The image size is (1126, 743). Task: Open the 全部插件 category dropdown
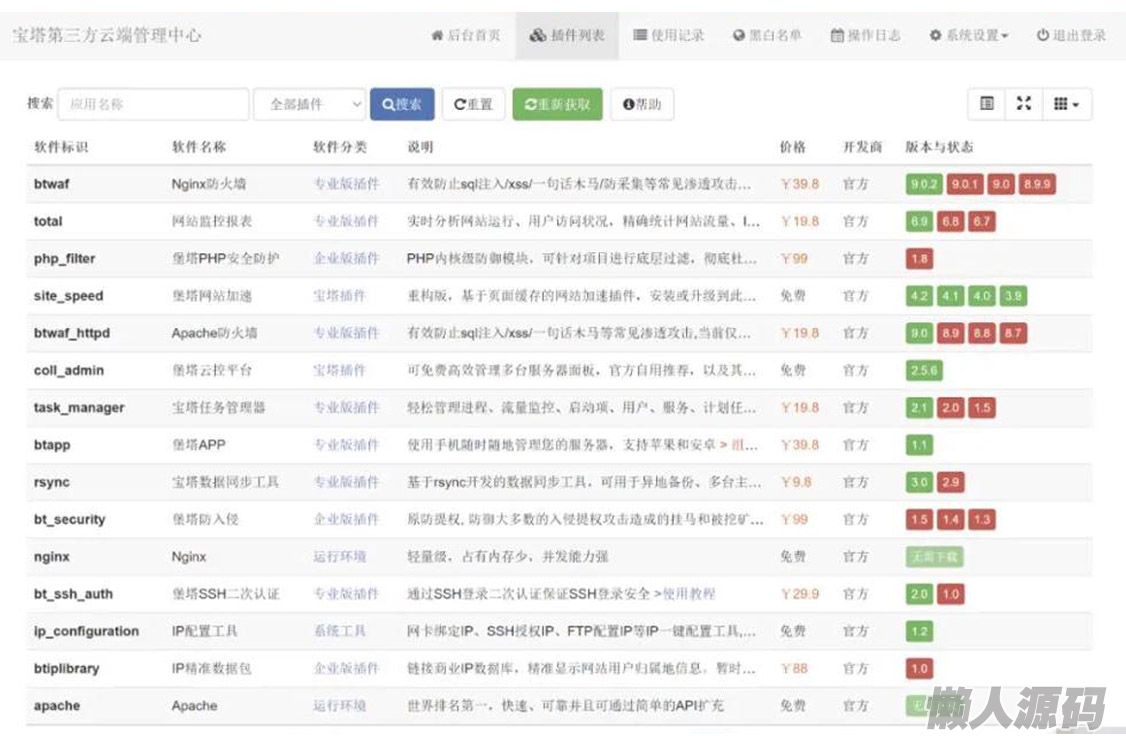(309, 104)
